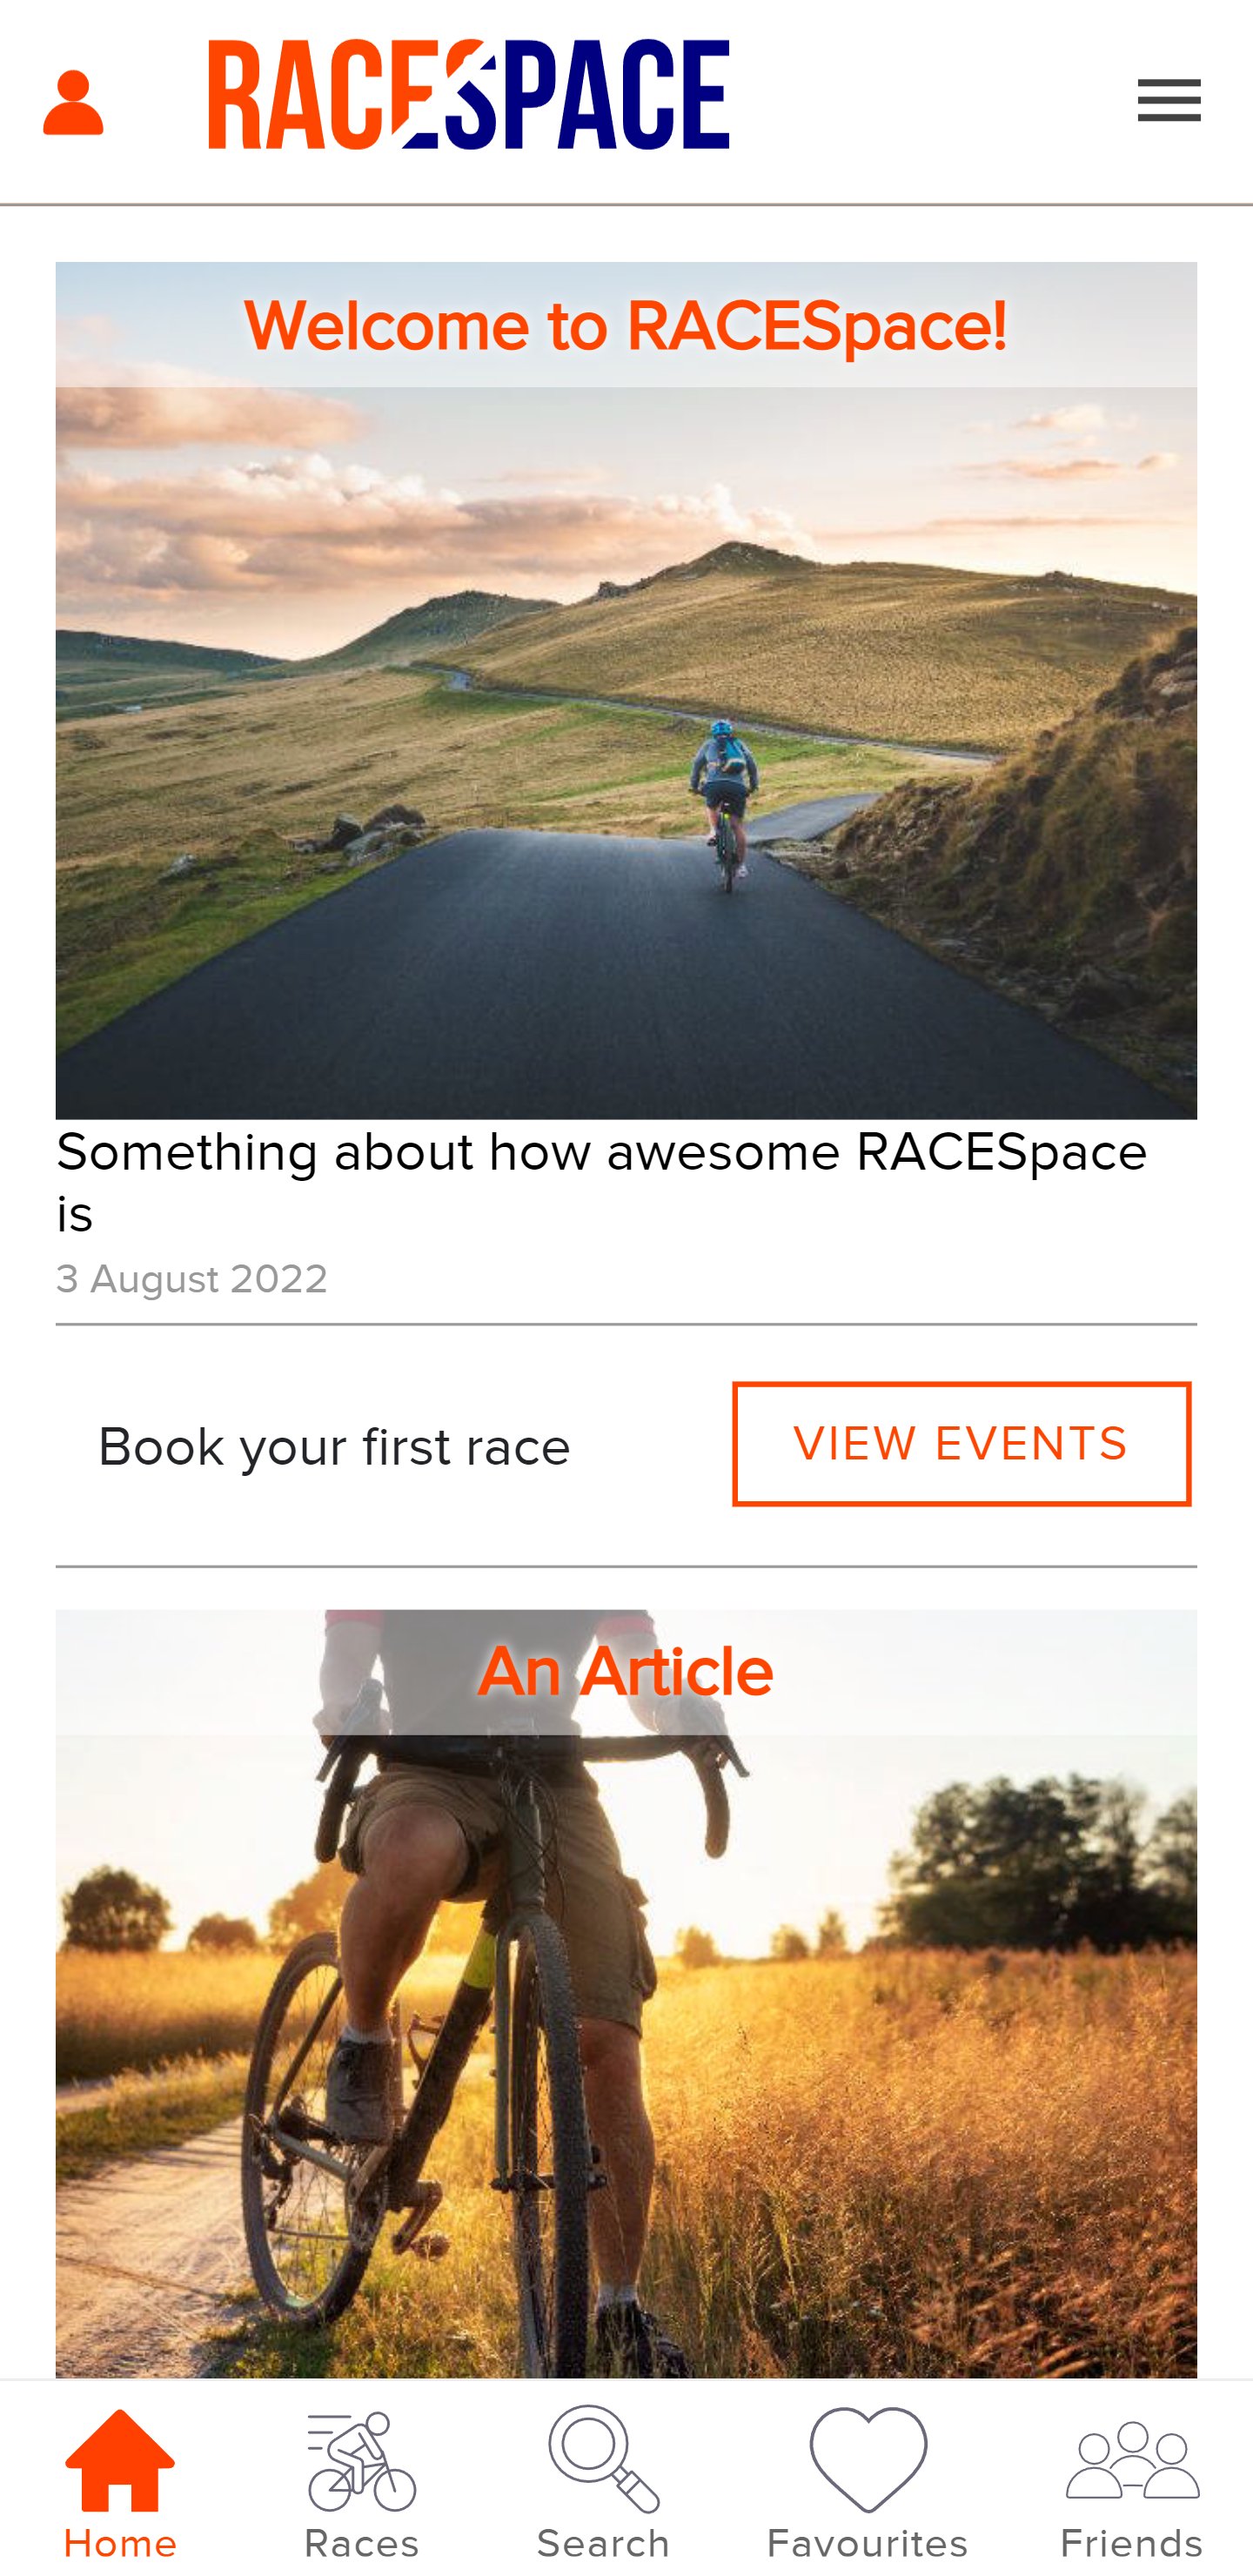Viewport: 1253px width, 2576px height.
Task: Click 'Something about how awesome RACESpace is' text
Action: pyautogui.click(x=600, y=1182)
